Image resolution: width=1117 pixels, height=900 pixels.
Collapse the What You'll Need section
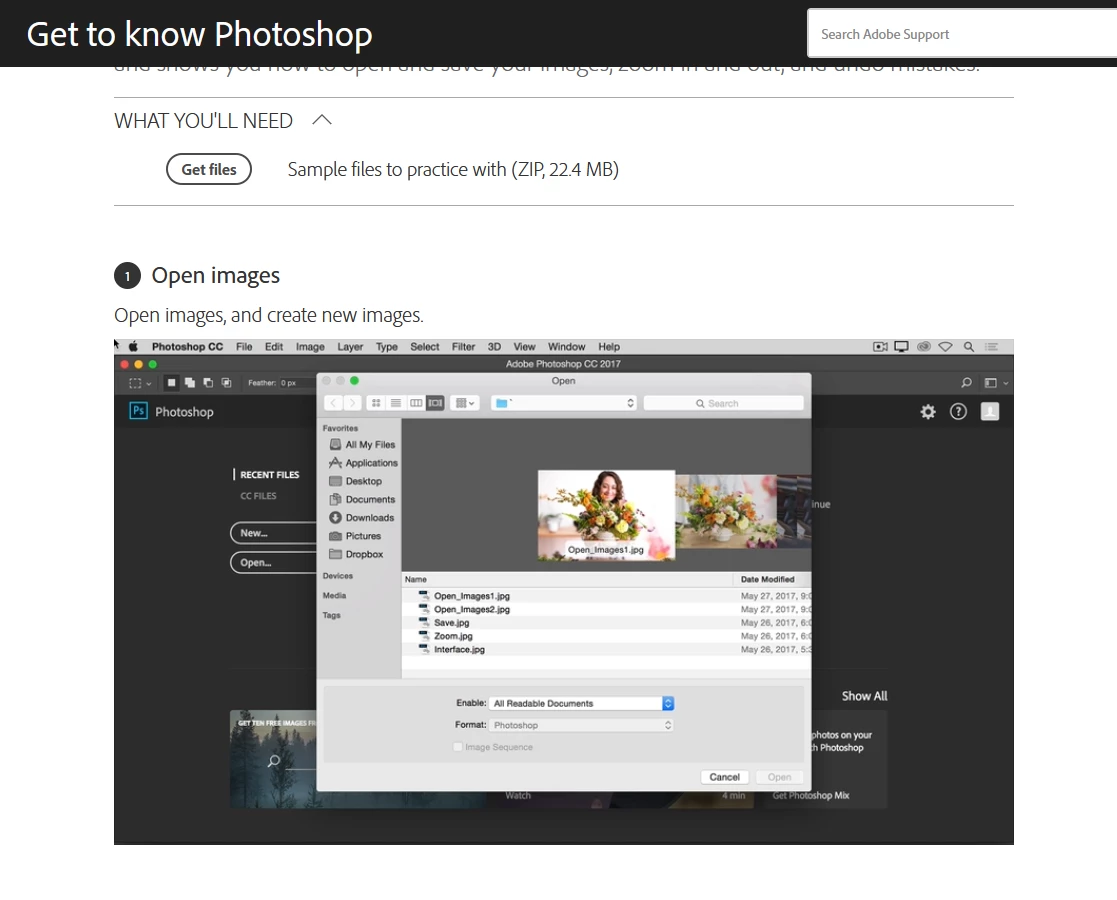pyautogui.click(x=322, y=120)
